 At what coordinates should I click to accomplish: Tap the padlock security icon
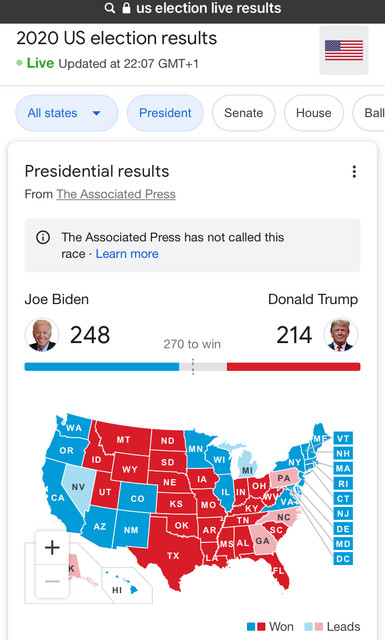127,8
